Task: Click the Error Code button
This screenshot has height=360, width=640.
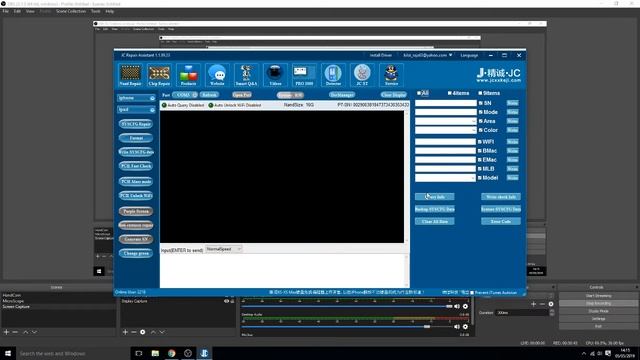Action: [501, 221]
